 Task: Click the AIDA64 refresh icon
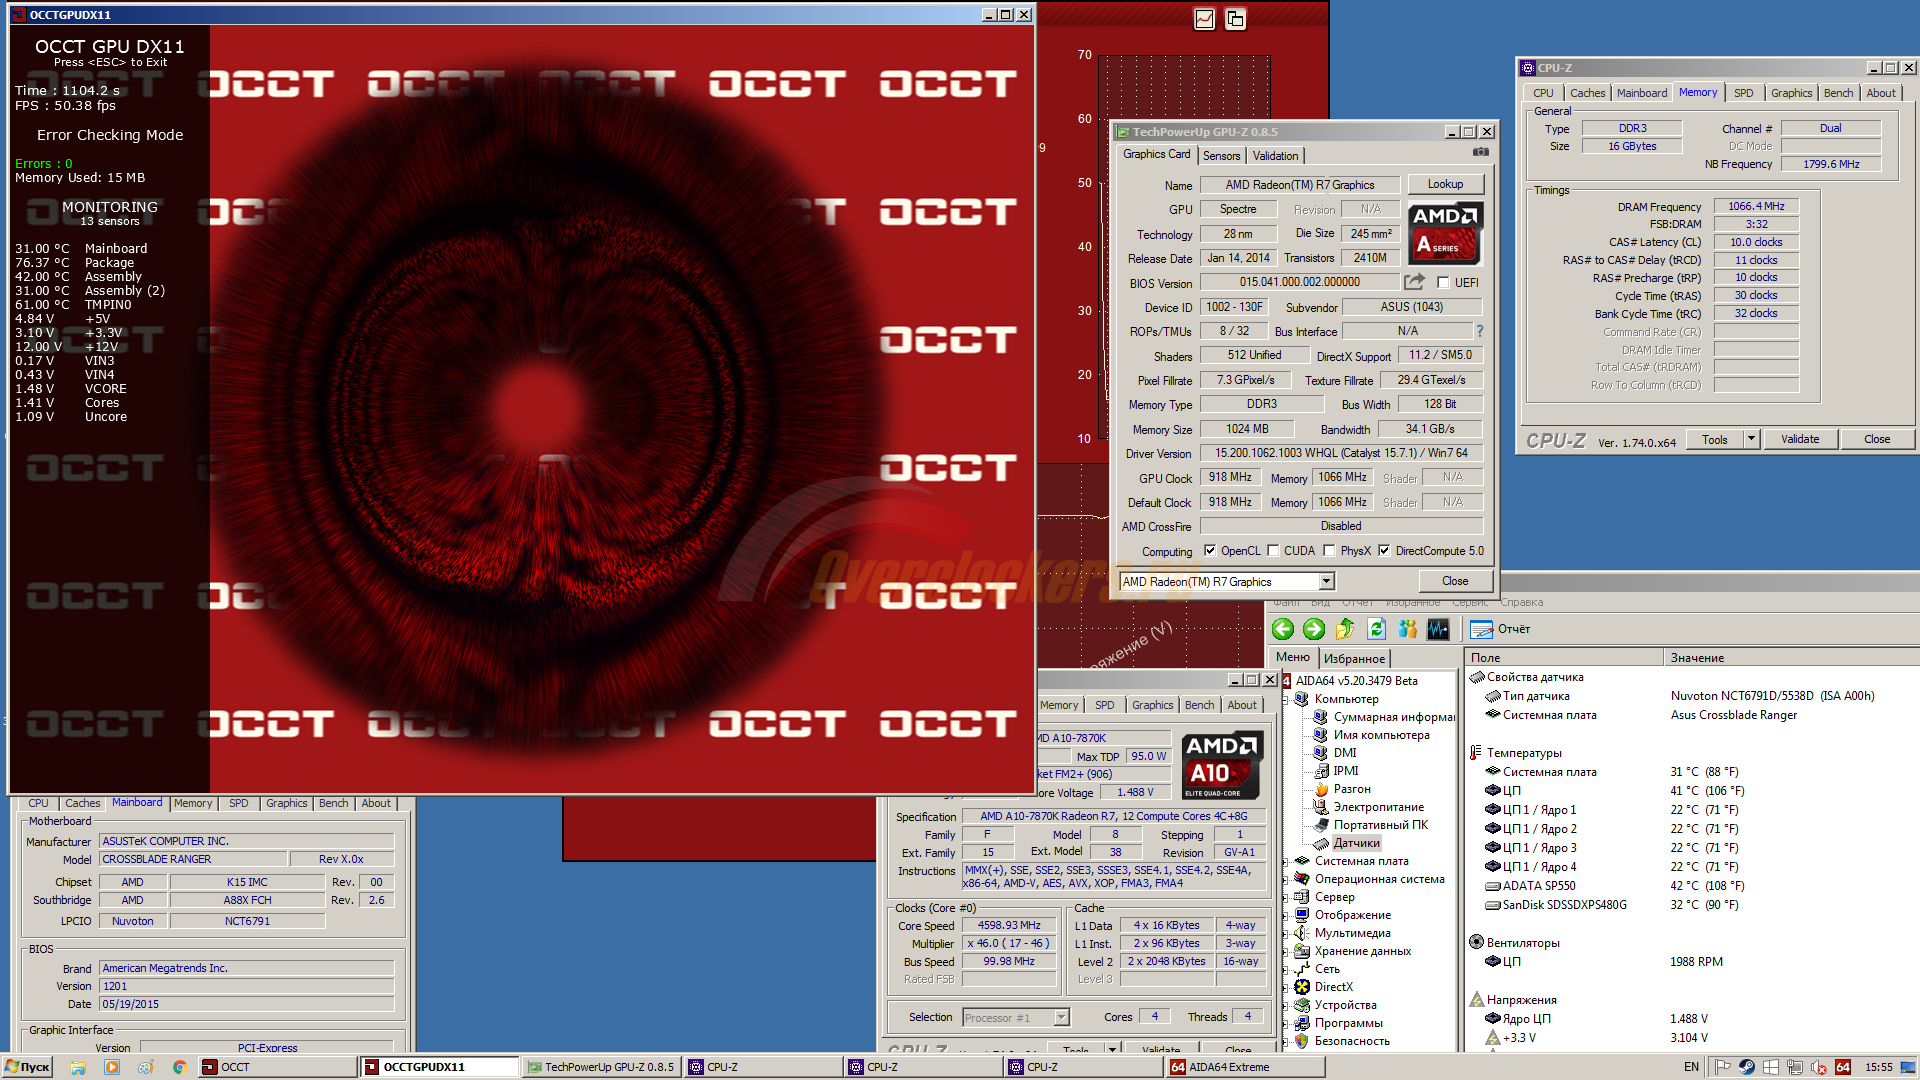[1376, 629]
